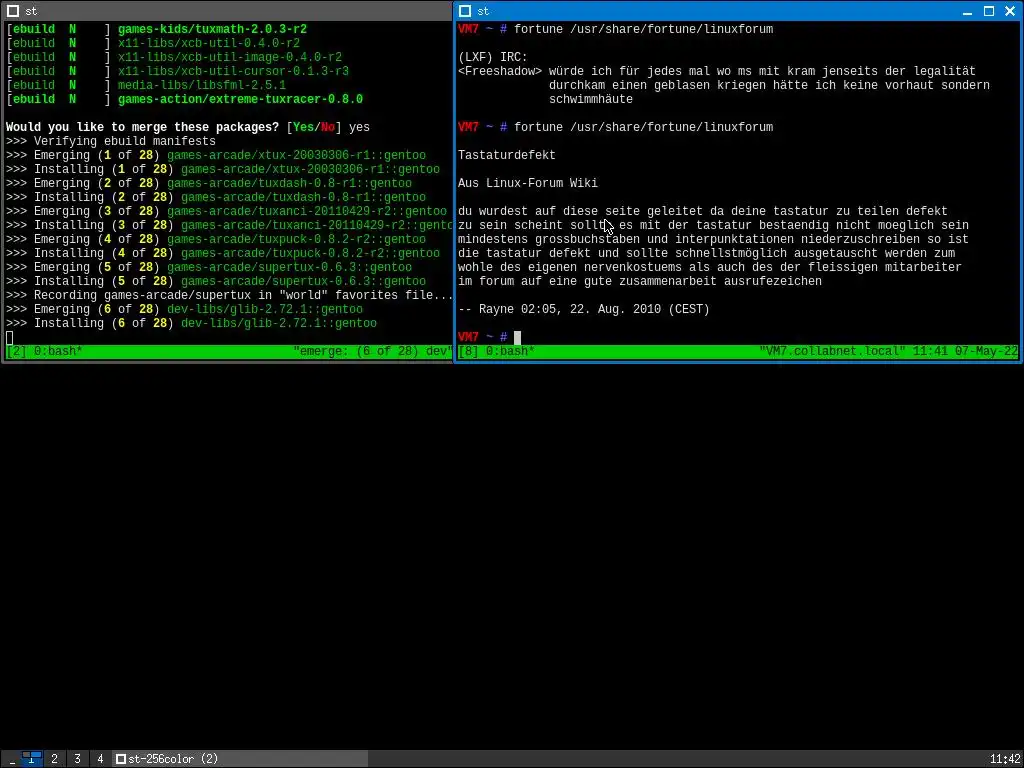1024x768 pixels.
Task: Click the 'Aus Linux-Forum Wiki' line
Action: (528, 184)
